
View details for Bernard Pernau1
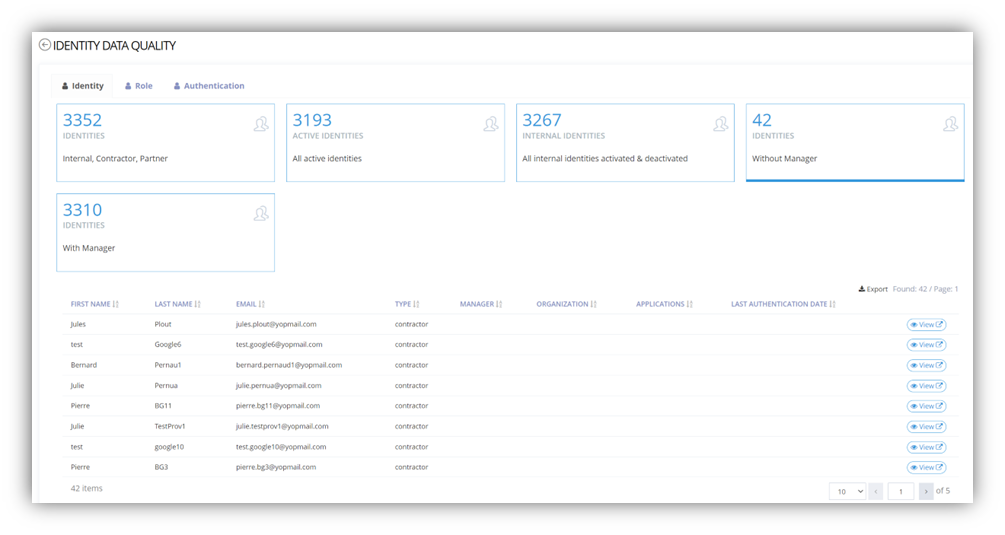[x=926, y=365]
